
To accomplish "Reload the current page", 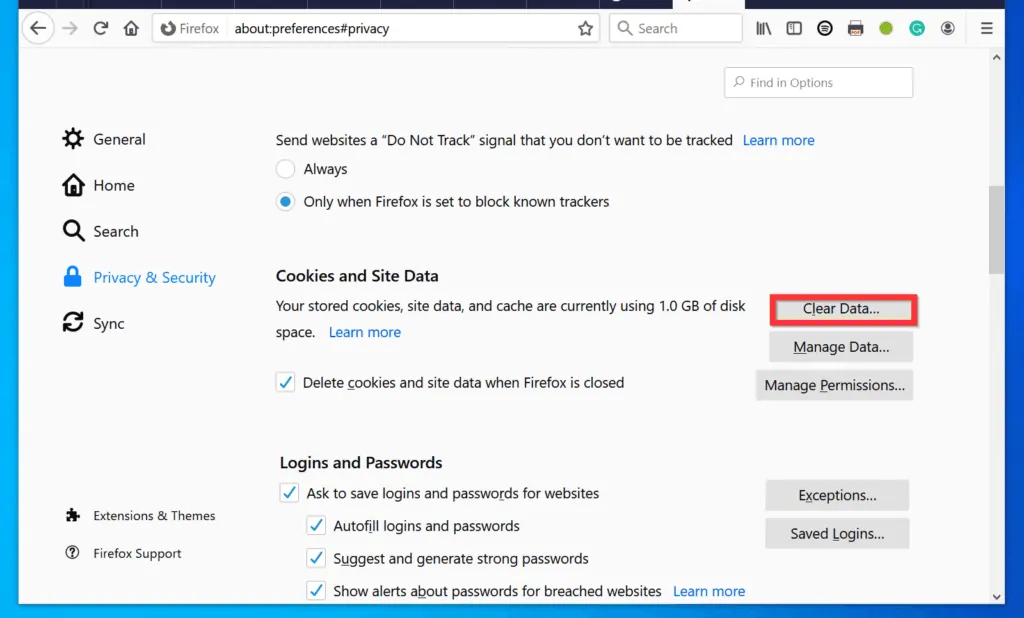I will click(x=100, y=28).
